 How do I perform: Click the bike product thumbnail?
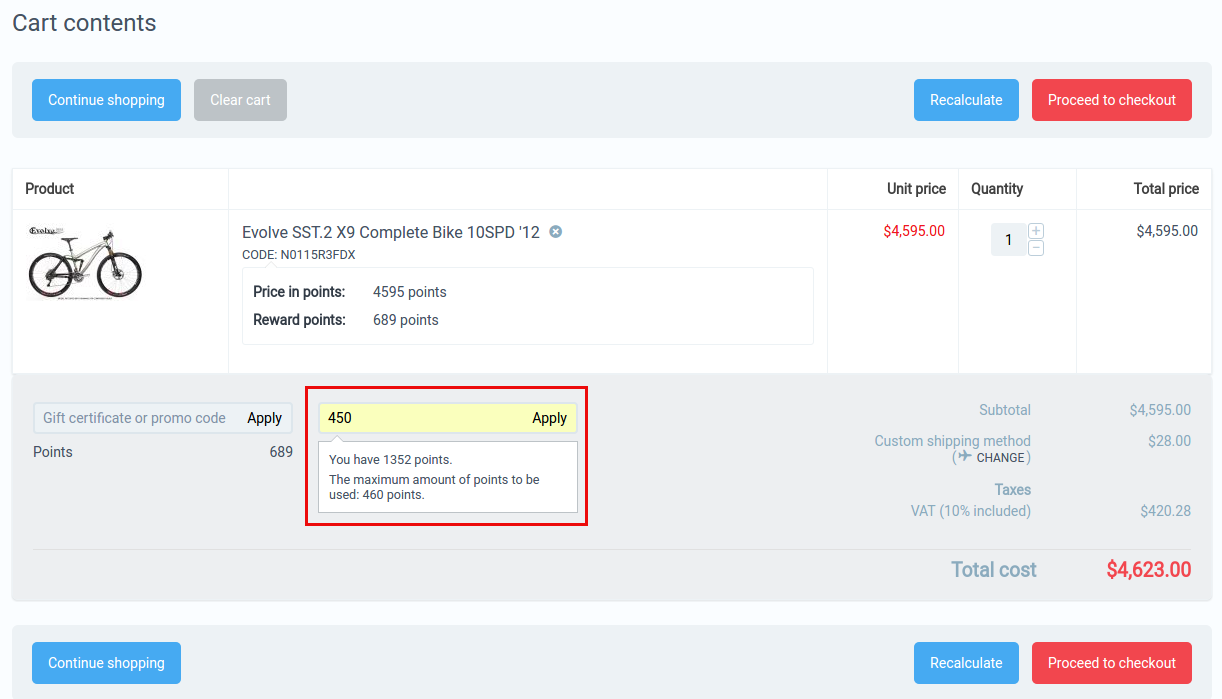tap(85, 262)
